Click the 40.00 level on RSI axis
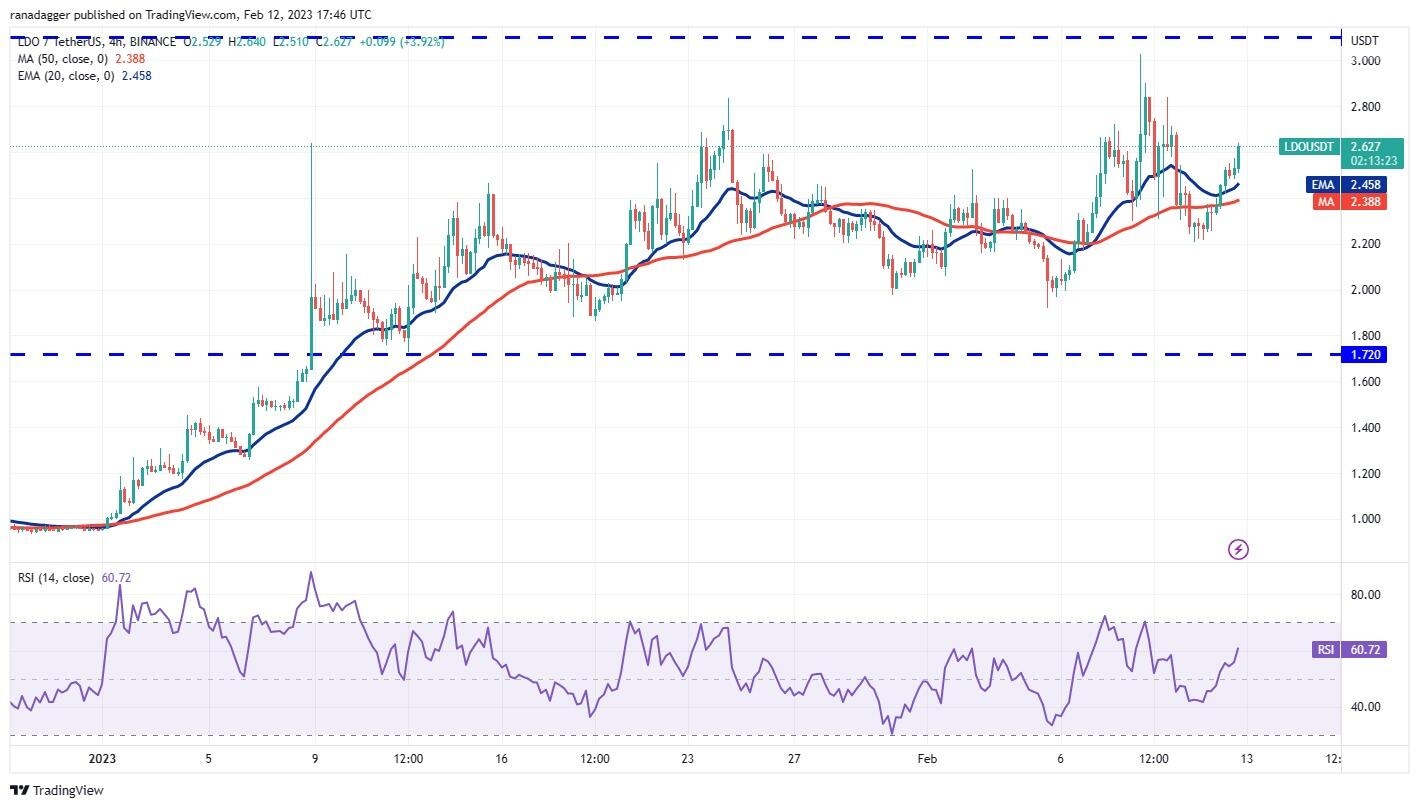This screenshot has height=808, width=1419. tap(1365, 707)
